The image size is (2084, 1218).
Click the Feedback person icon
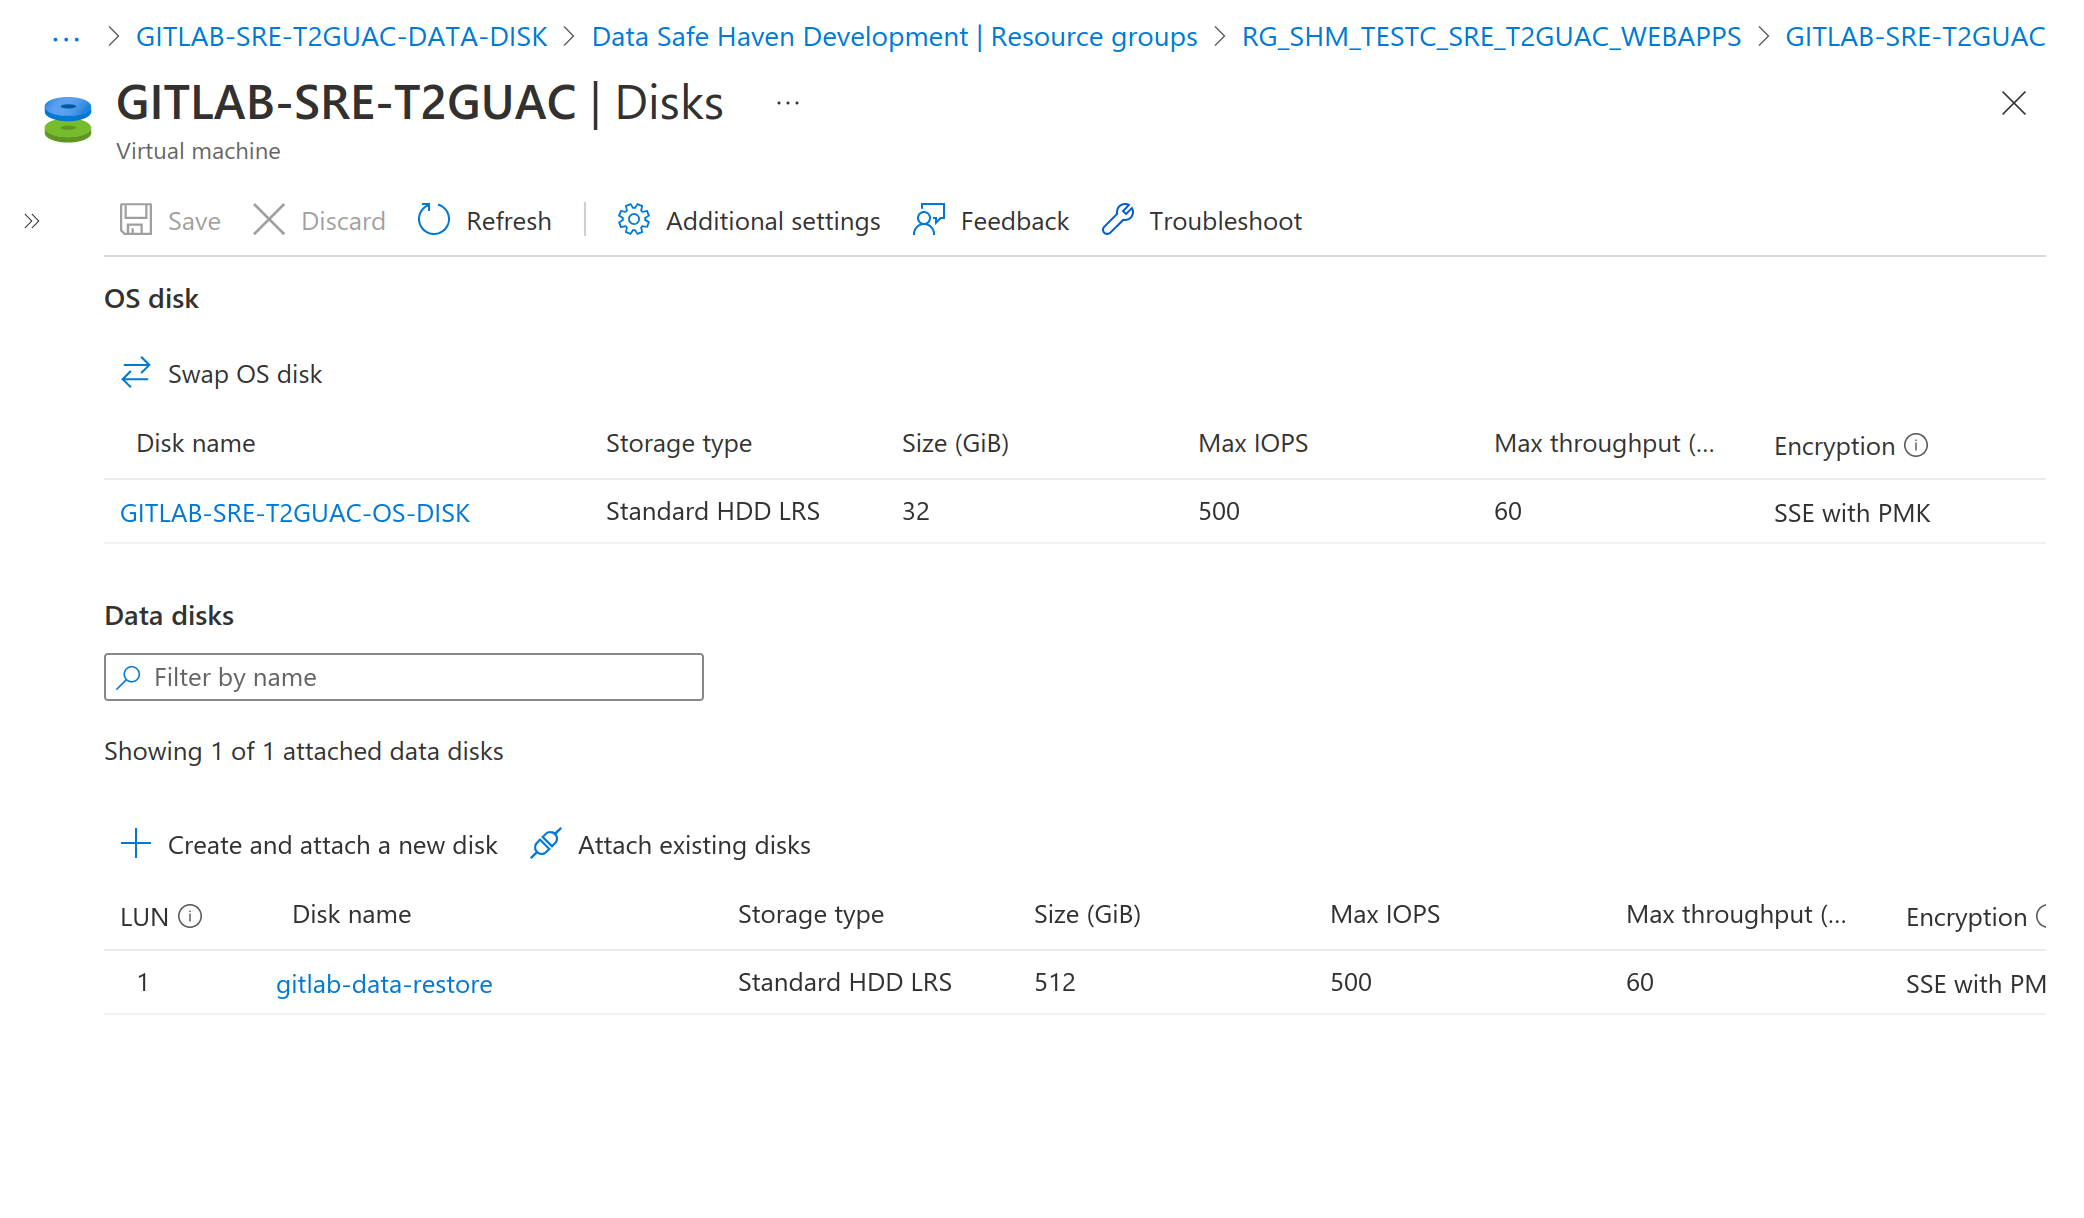coord(929,220)
